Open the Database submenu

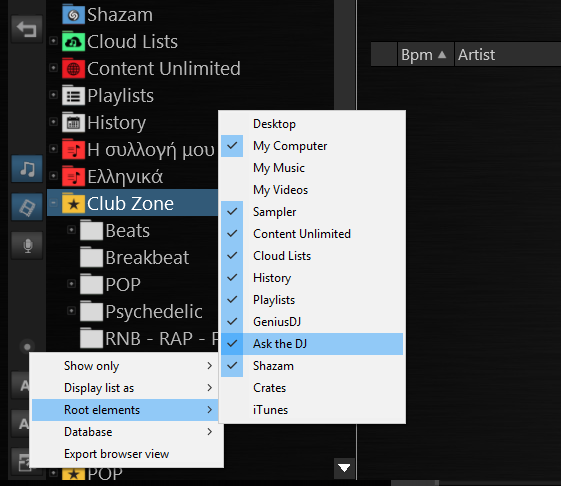[125, 432]
